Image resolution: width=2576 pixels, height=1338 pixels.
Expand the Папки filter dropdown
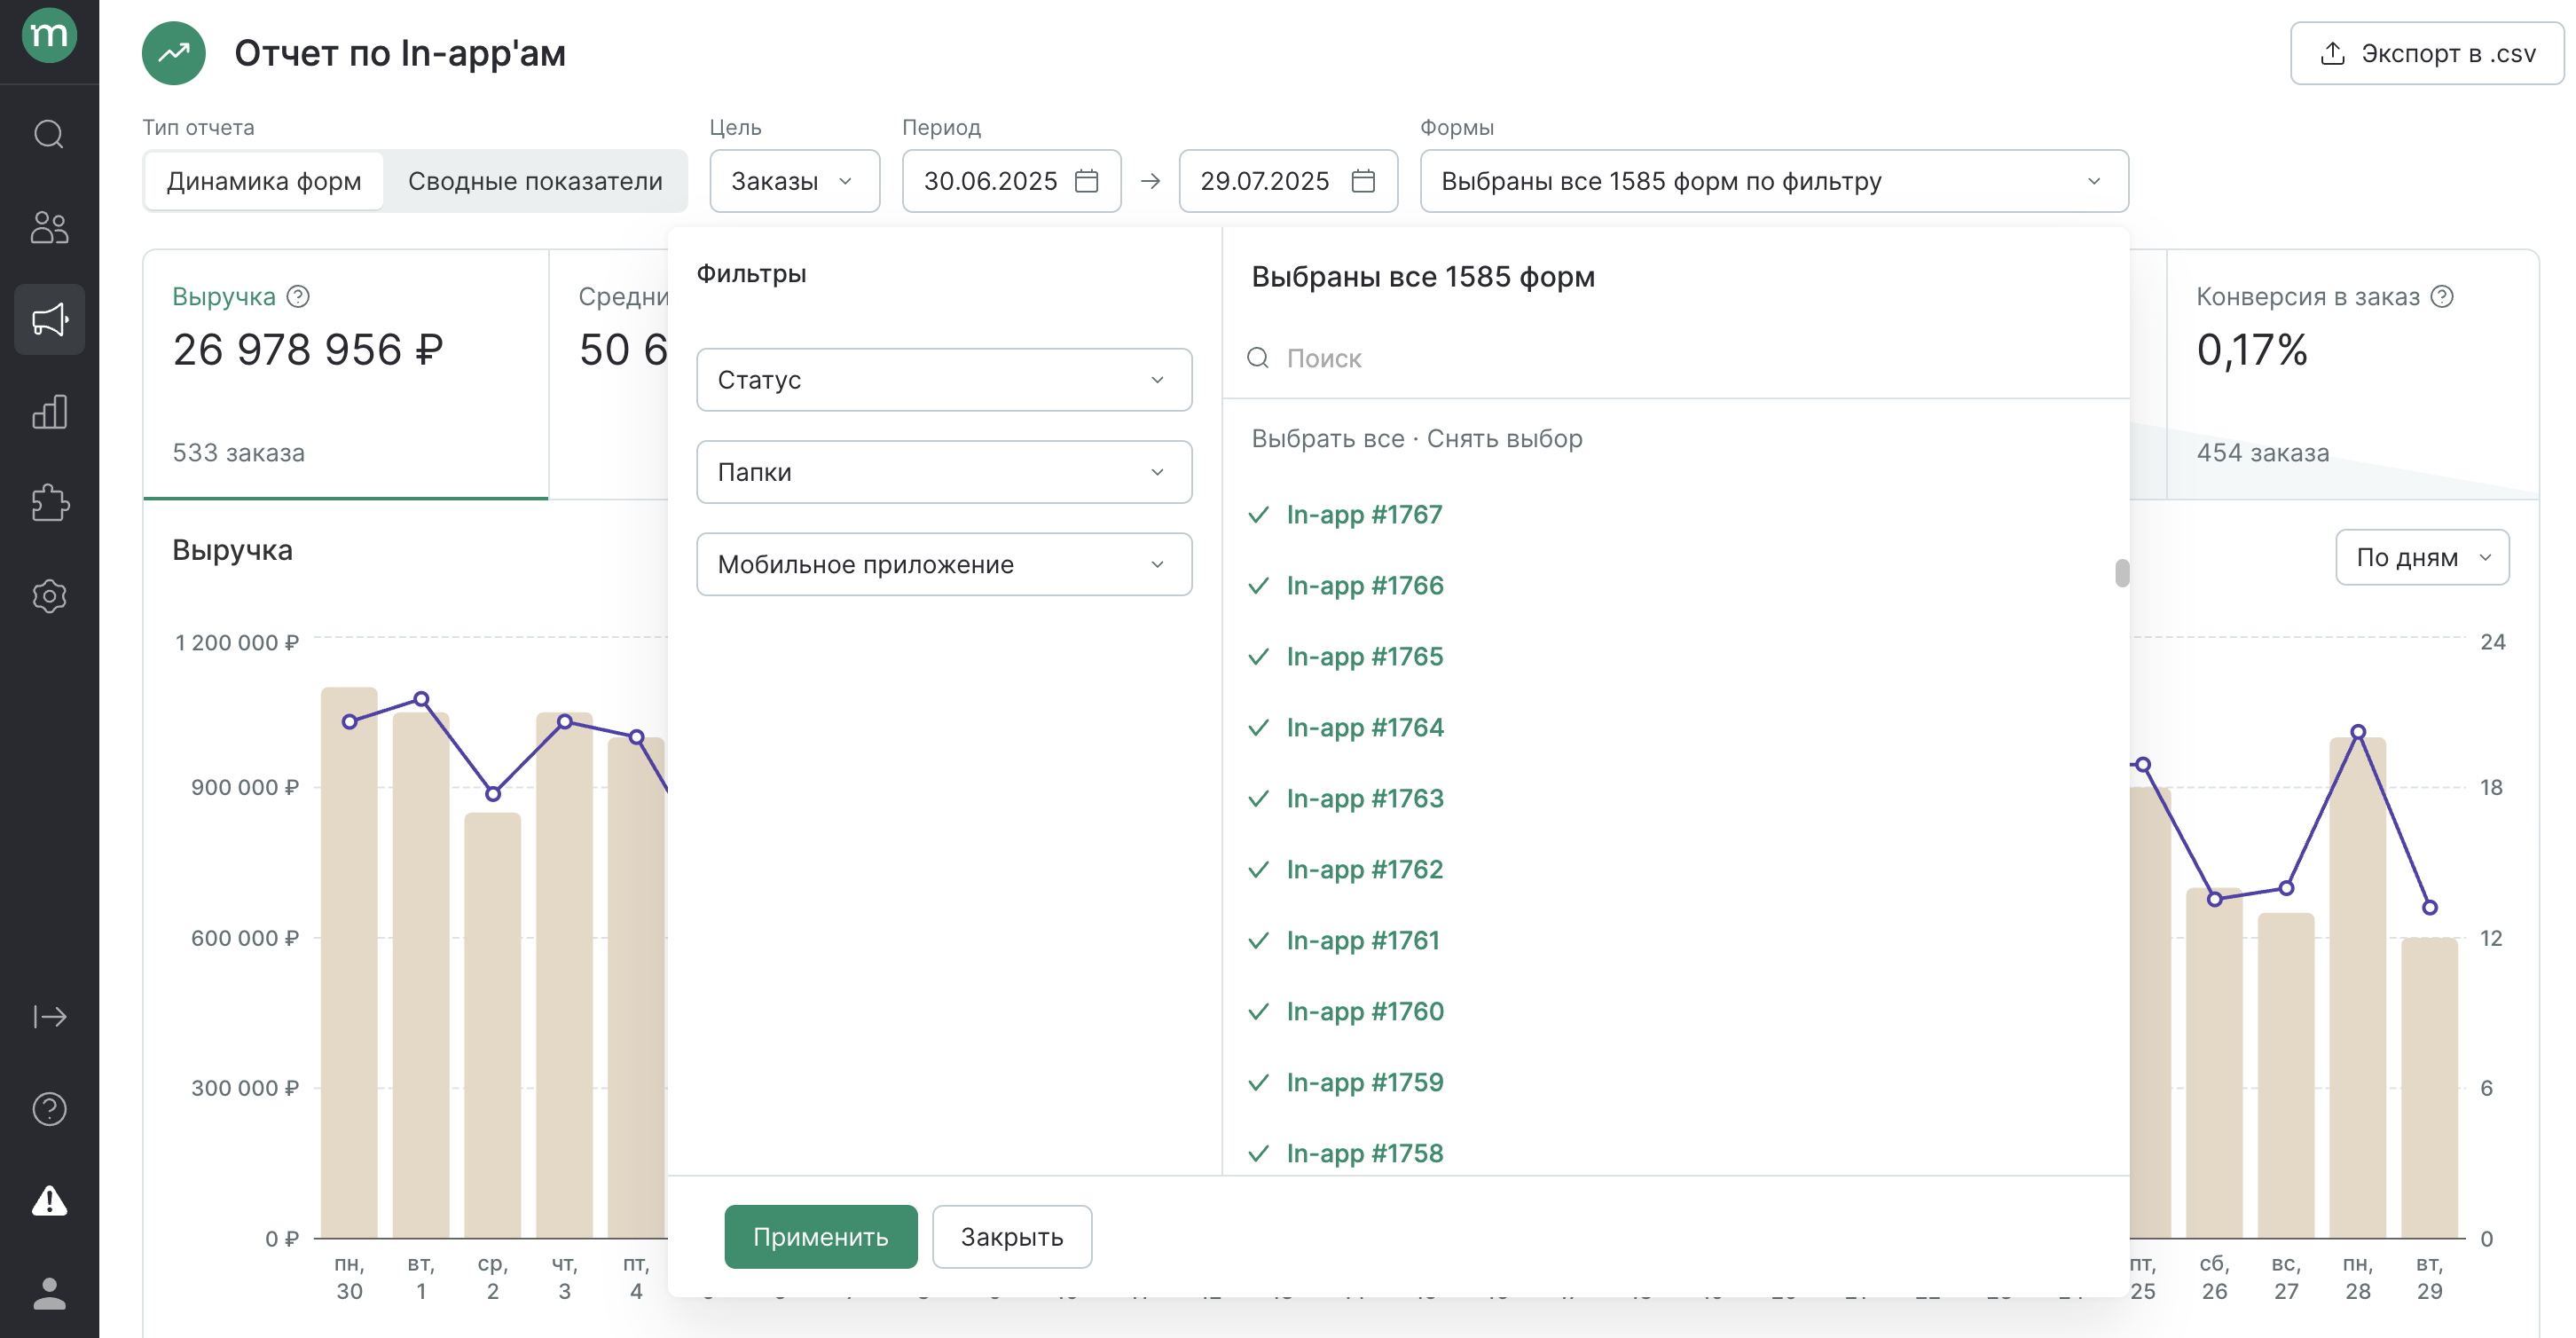(x=944, y=472)
